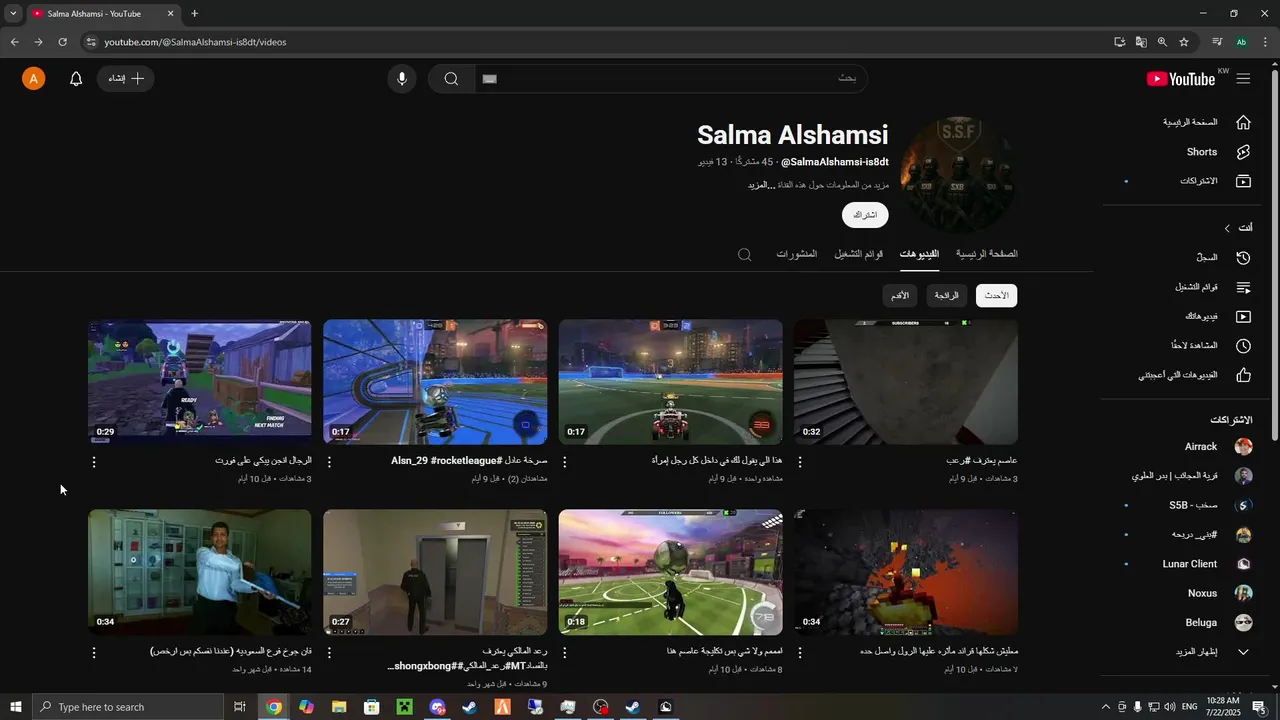Open three-dot menu for 'عاصم يخترف #رعب' video

(800, 462)
